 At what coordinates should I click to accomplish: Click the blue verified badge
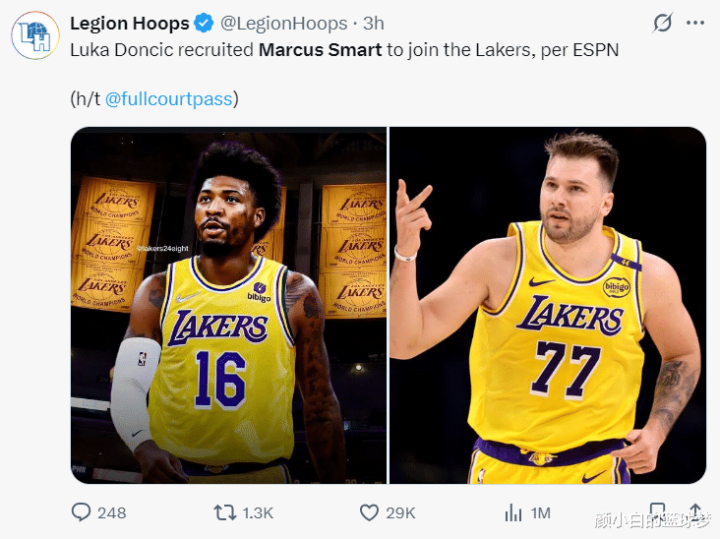(202, 23)
